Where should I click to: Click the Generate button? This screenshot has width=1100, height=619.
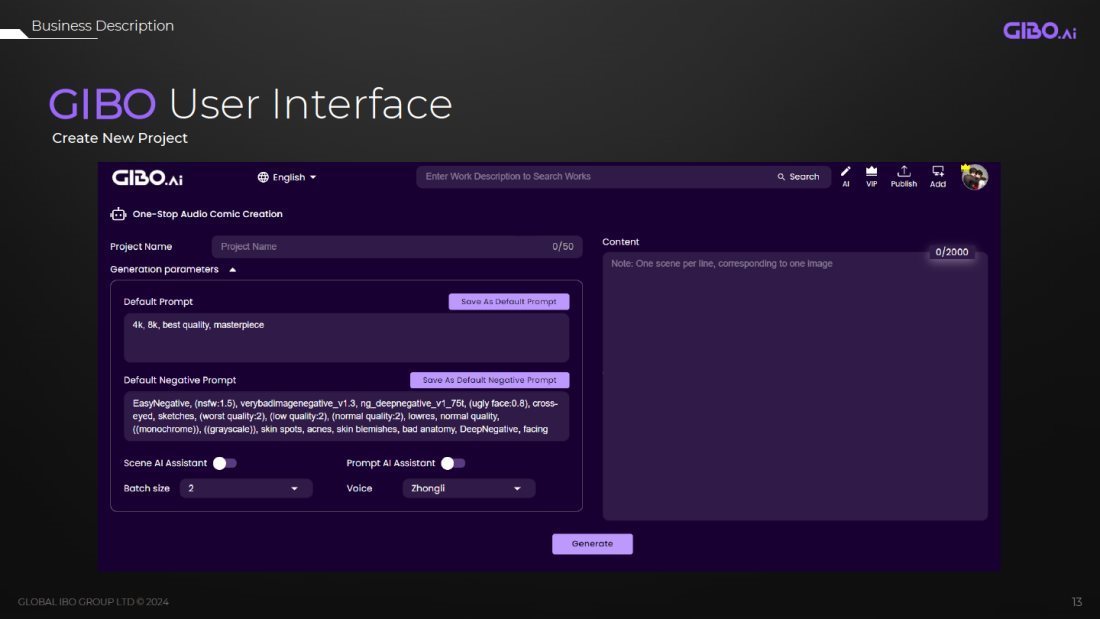pyautogui.click(x=592, y=544)
